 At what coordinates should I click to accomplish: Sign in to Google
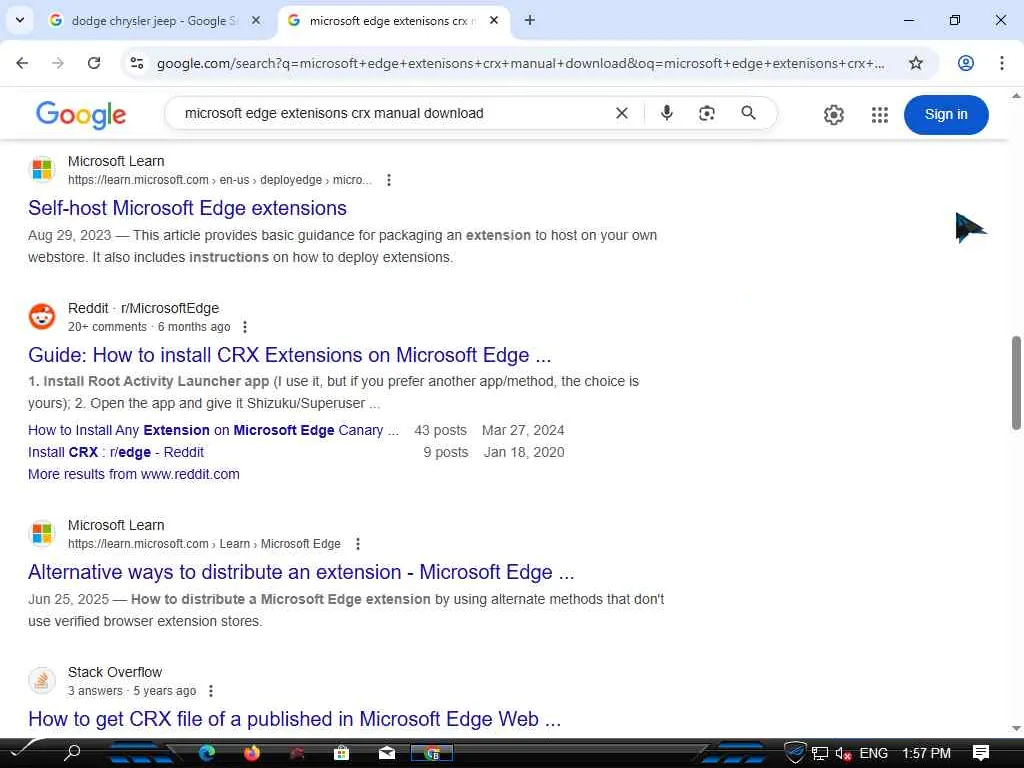(946, 115)
